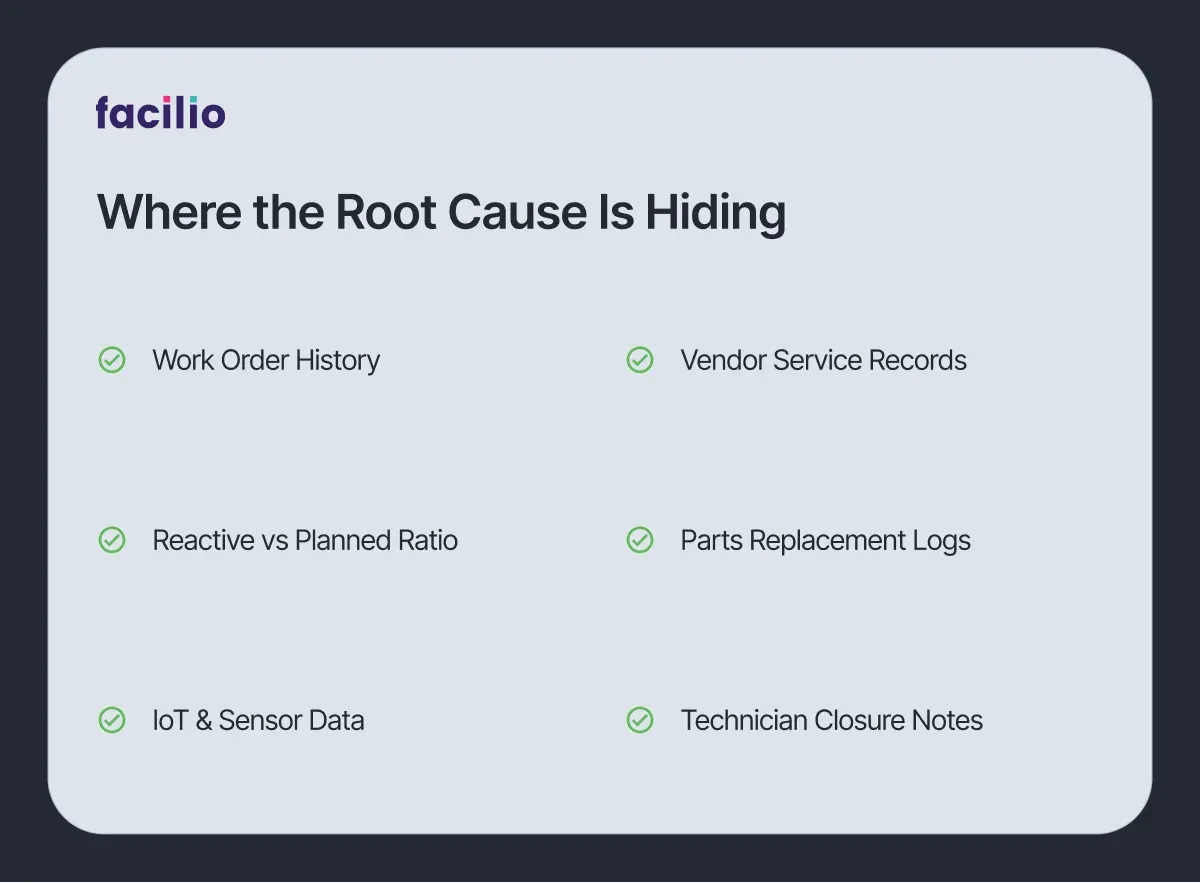Click the checkmark icon next to Vendor Service Records
The width and height of the screenshot is (1200, 883).
(x=640, y=360)
